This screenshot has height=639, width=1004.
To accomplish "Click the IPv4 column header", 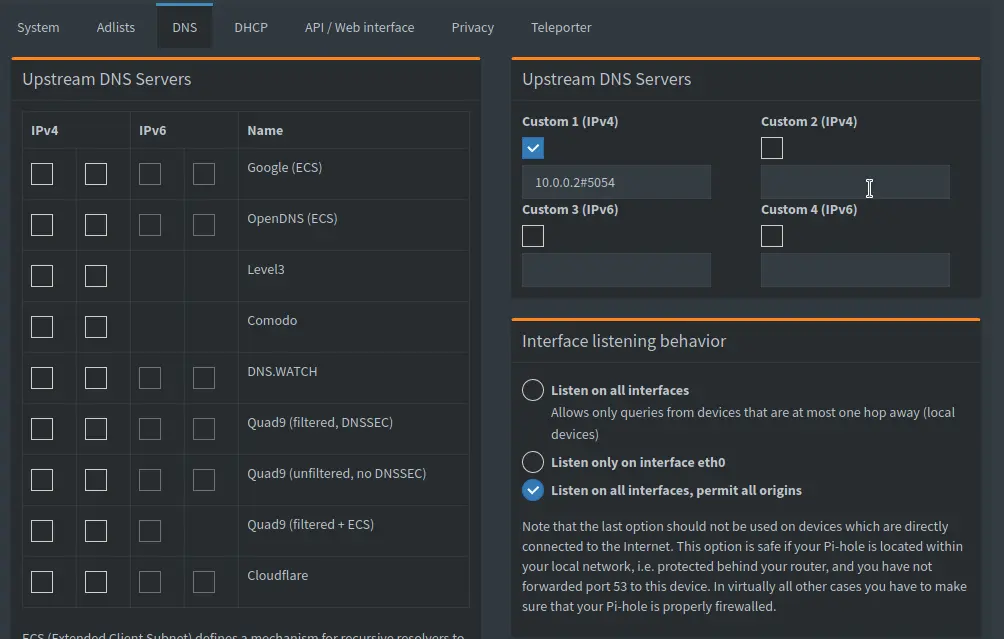I will pos(45,131).
